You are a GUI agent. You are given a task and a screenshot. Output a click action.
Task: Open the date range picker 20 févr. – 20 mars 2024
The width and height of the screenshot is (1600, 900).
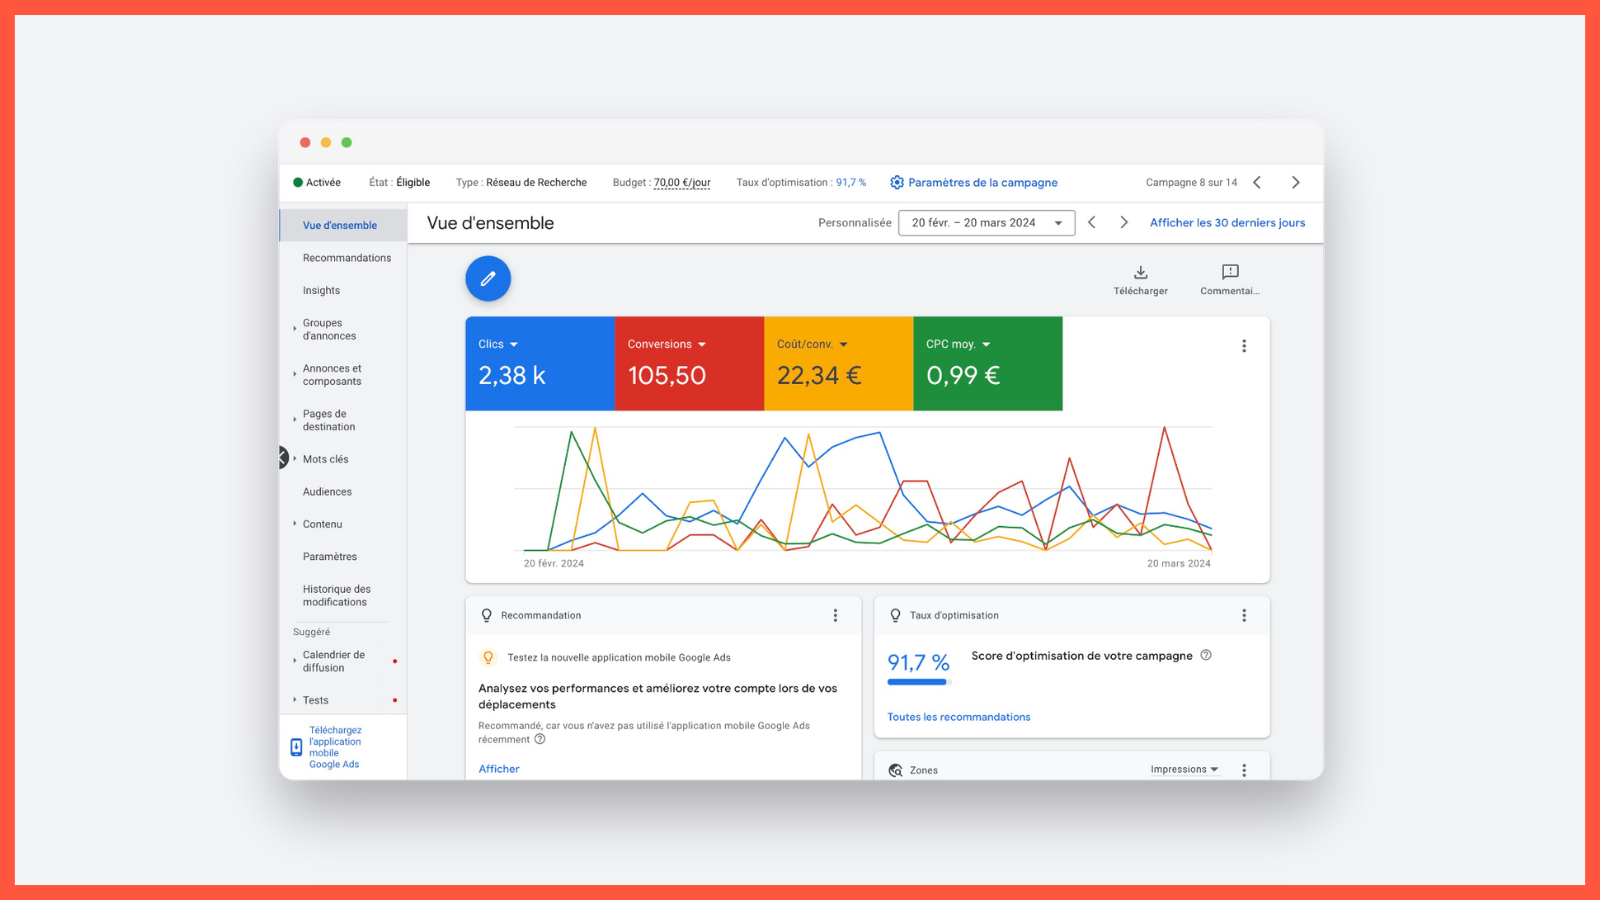click(x=986, y=222)
